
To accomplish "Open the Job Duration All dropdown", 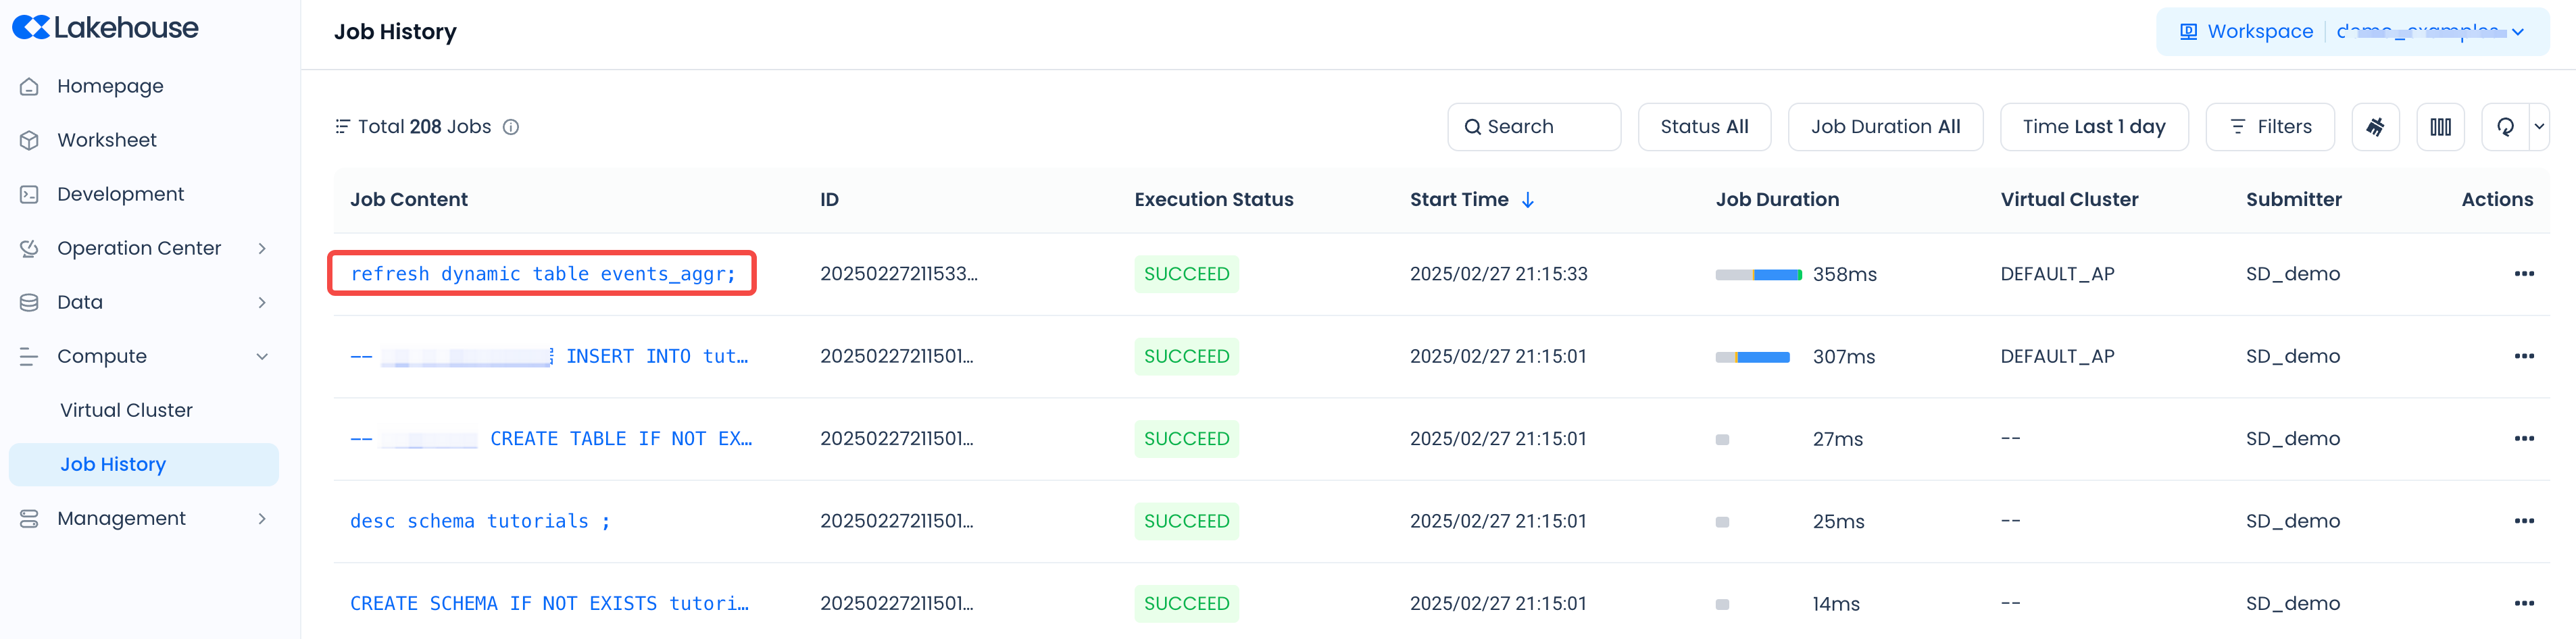I will (1885, 127).
